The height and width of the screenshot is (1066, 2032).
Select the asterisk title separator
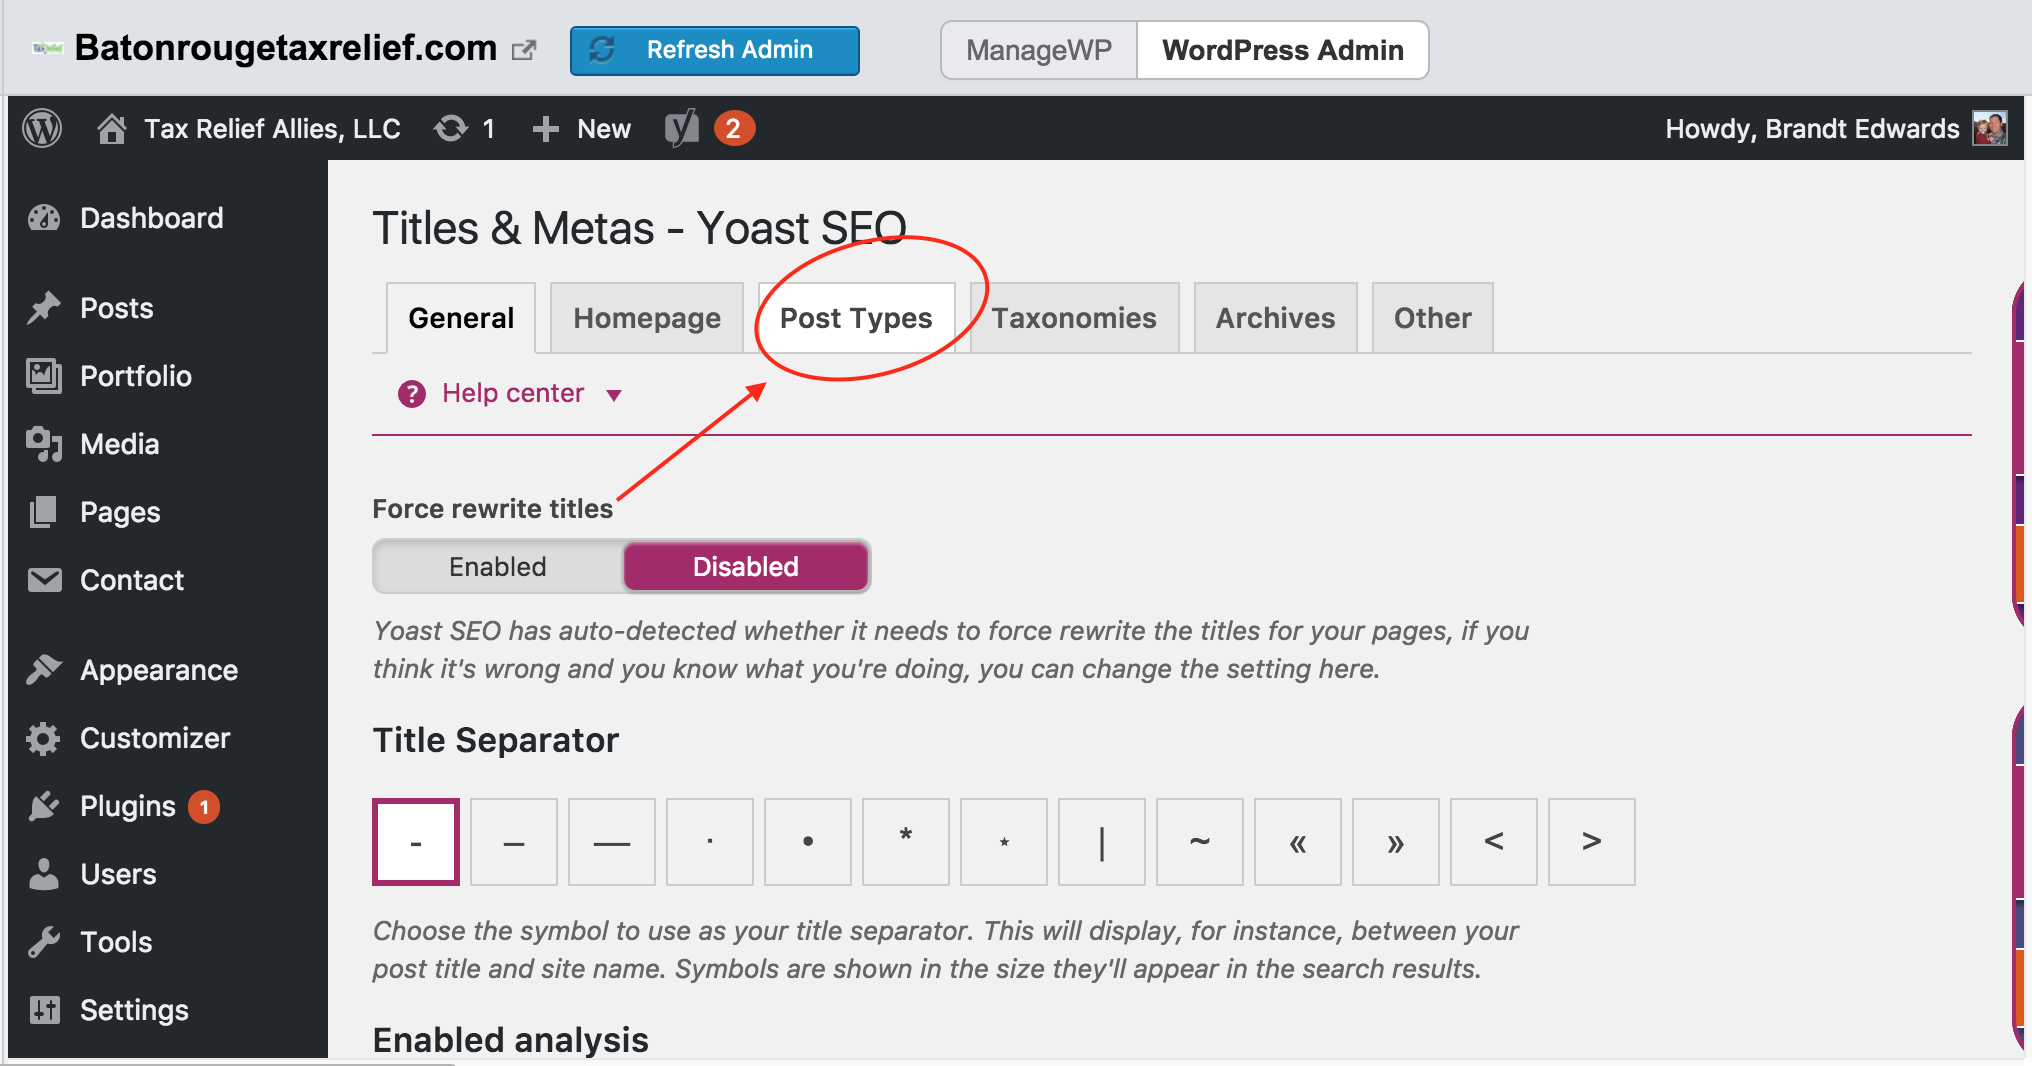click(906, 842)
